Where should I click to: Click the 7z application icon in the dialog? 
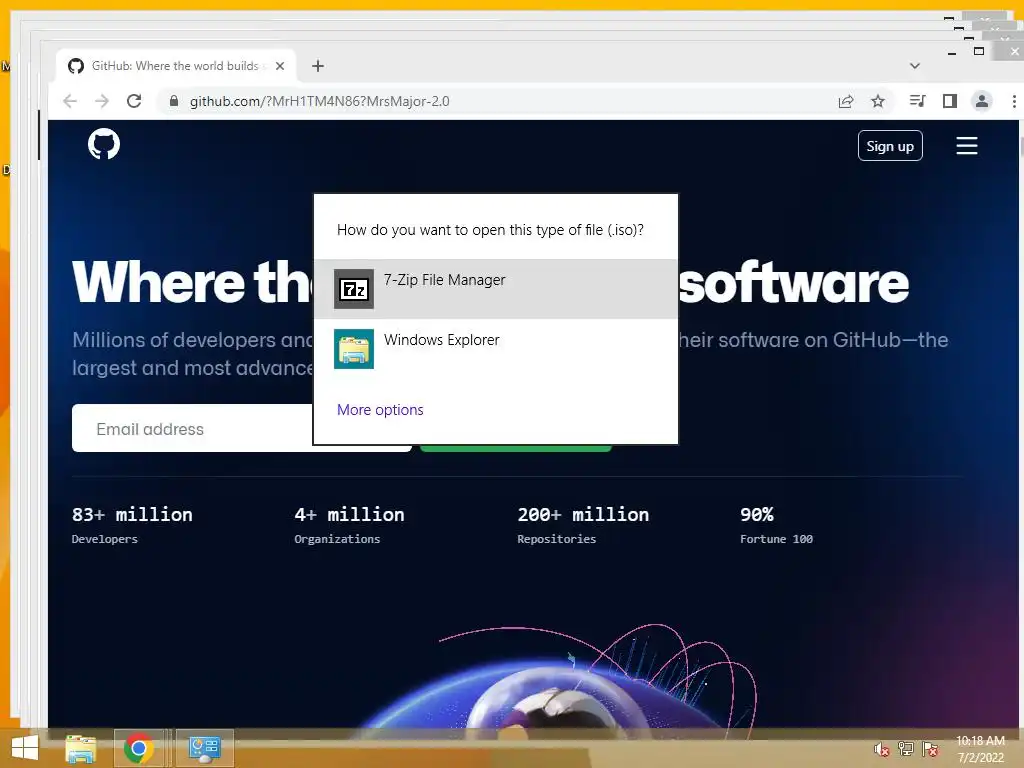coord(354,289)
